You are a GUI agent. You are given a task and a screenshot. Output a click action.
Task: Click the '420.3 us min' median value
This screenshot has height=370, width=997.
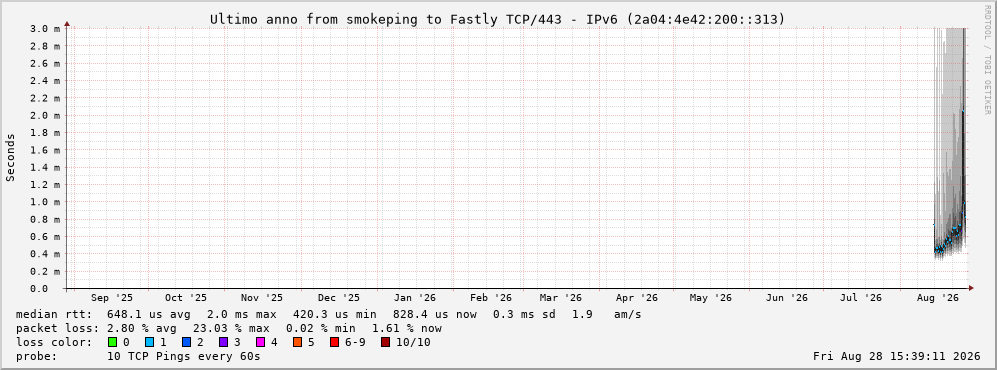334,315
